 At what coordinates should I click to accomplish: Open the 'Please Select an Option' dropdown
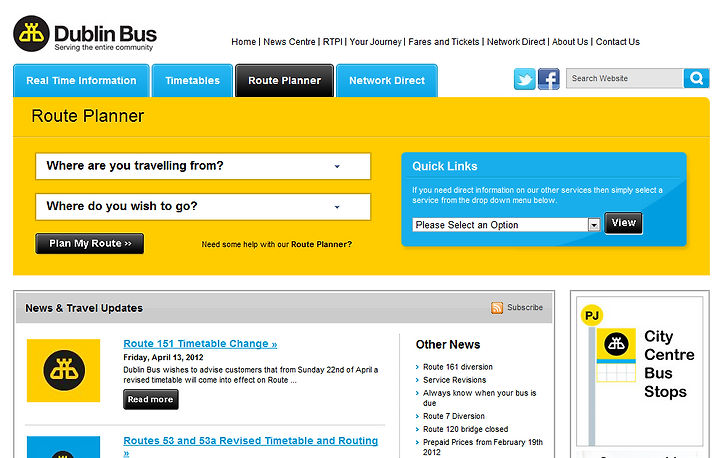pos(506,225)
